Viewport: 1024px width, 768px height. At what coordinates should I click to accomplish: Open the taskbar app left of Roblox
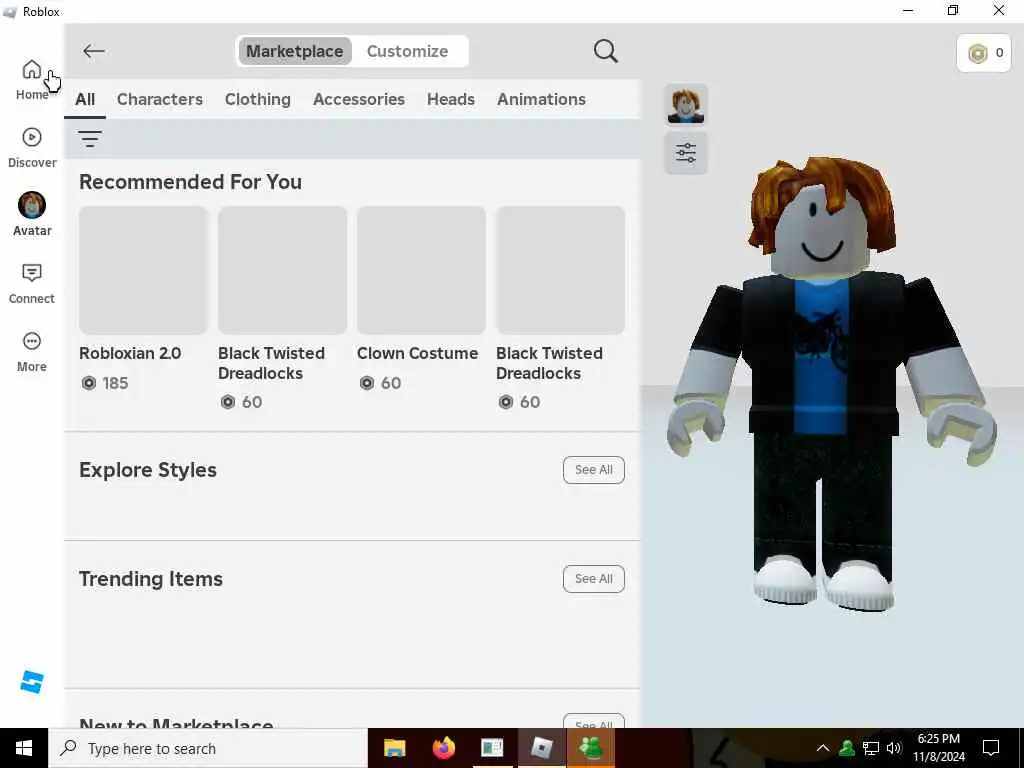492,748
